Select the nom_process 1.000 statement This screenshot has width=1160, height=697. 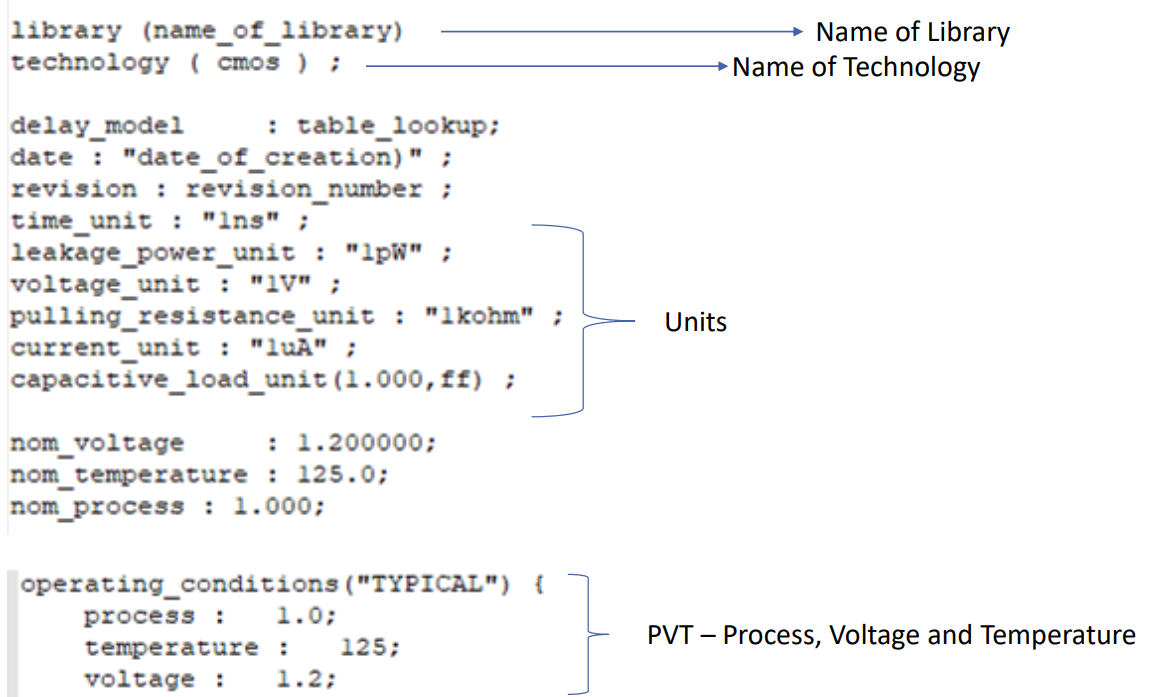coord(165,506)
